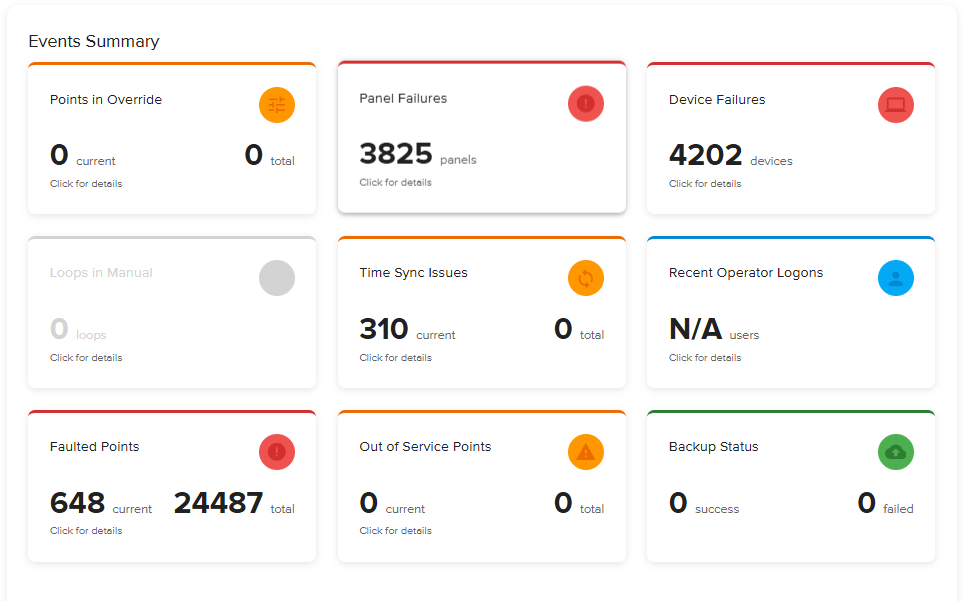Click the gray circle icon on Loops in Manual
This screenshot has width=963, height=601.
(x=277, y=278)
